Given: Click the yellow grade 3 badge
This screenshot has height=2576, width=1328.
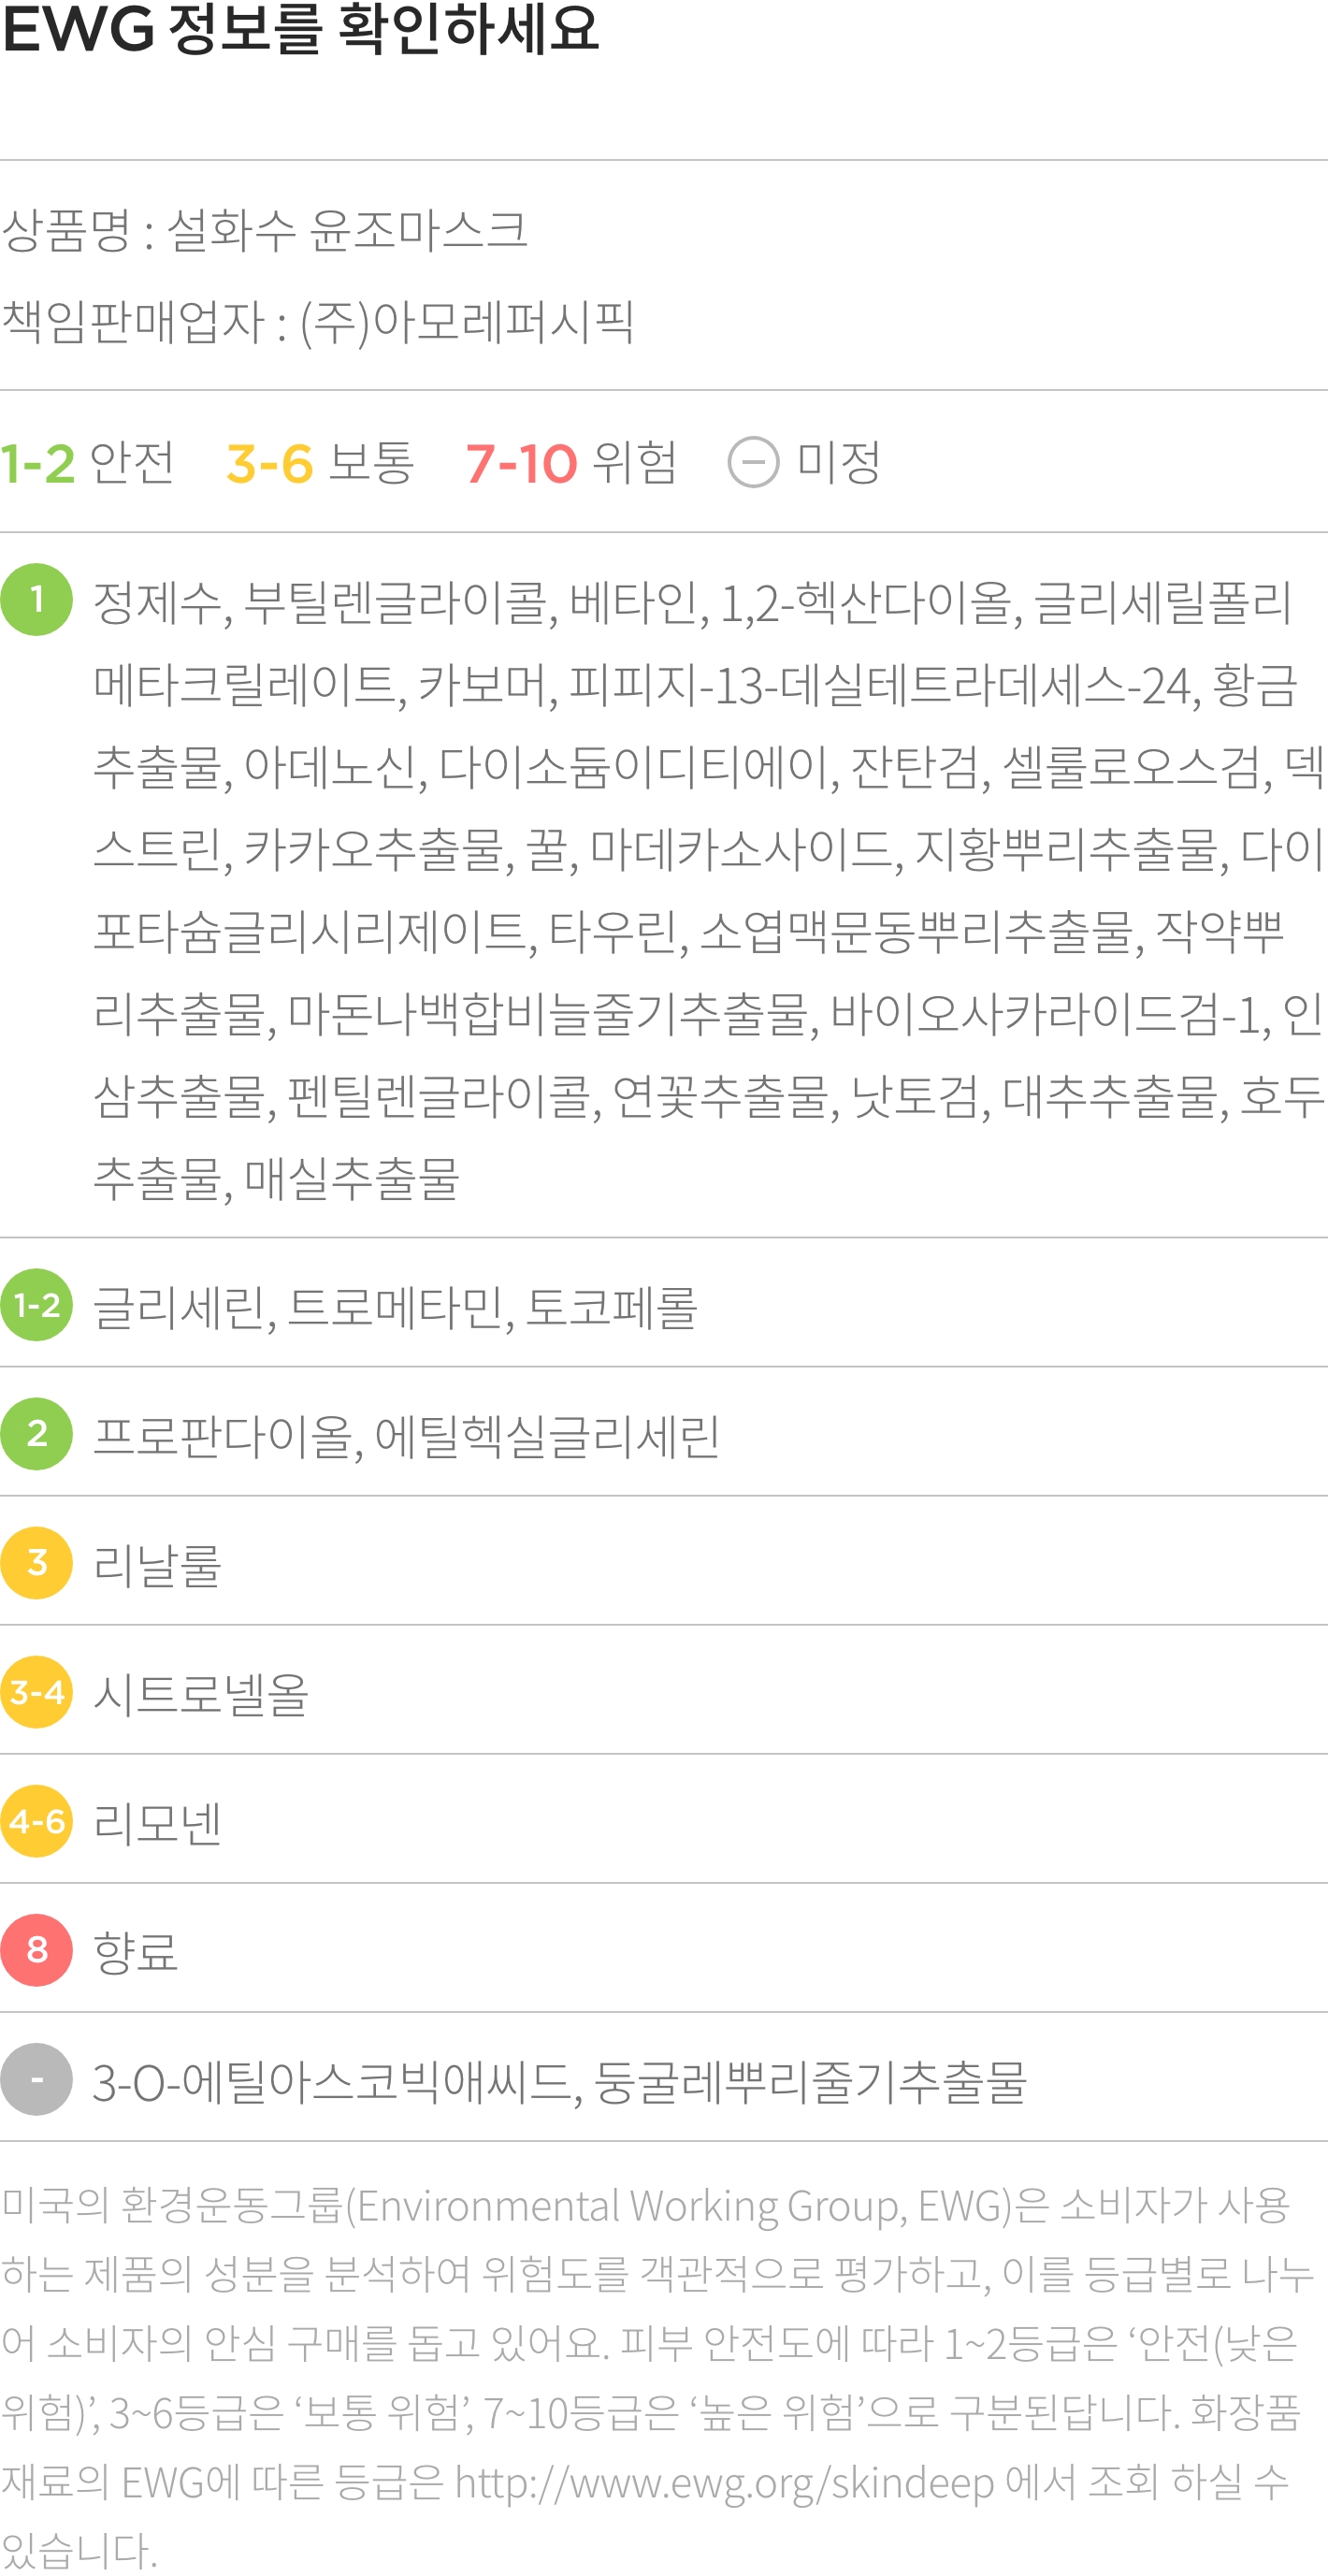Looking at the screenshot, I should point(37,1563).
